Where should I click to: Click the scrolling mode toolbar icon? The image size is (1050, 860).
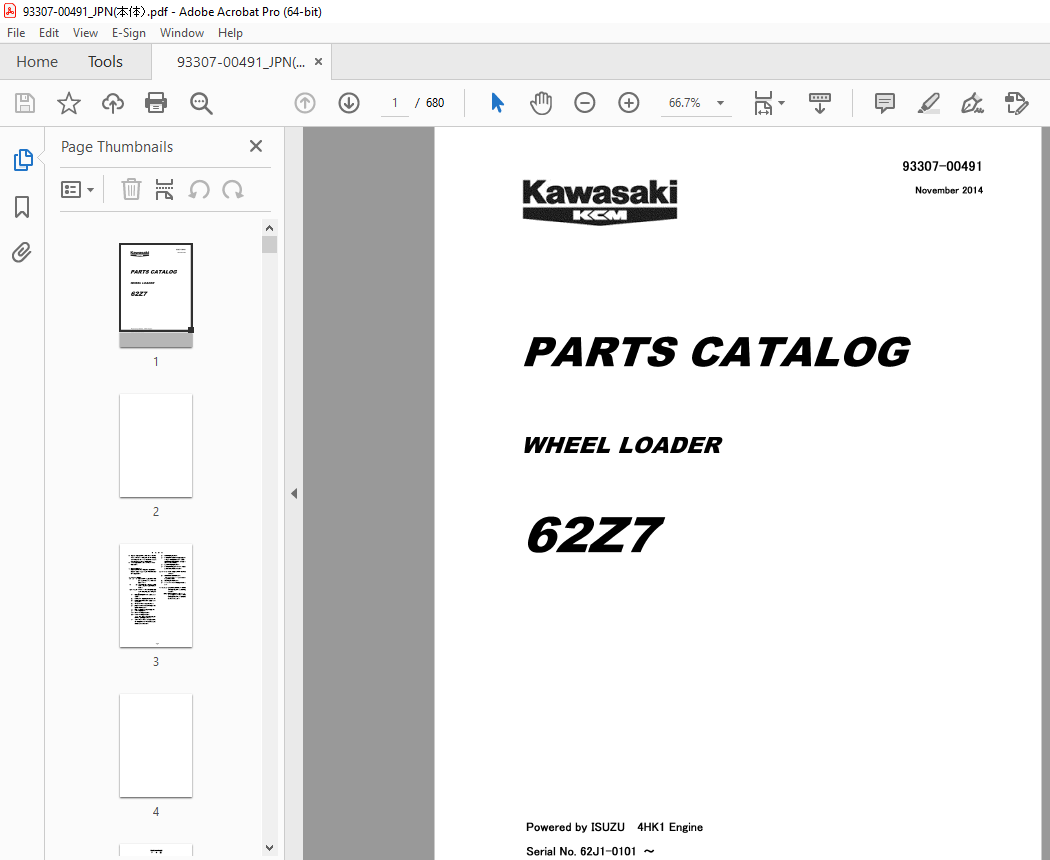[820, 103]
